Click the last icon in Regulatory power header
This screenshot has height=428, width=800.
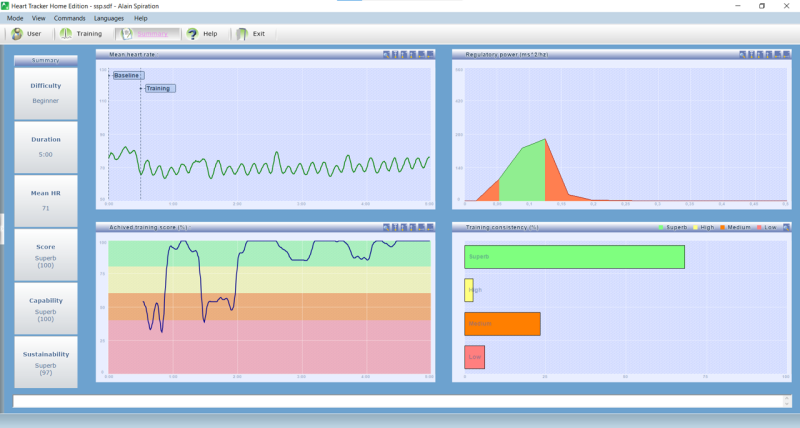point(786,54)
